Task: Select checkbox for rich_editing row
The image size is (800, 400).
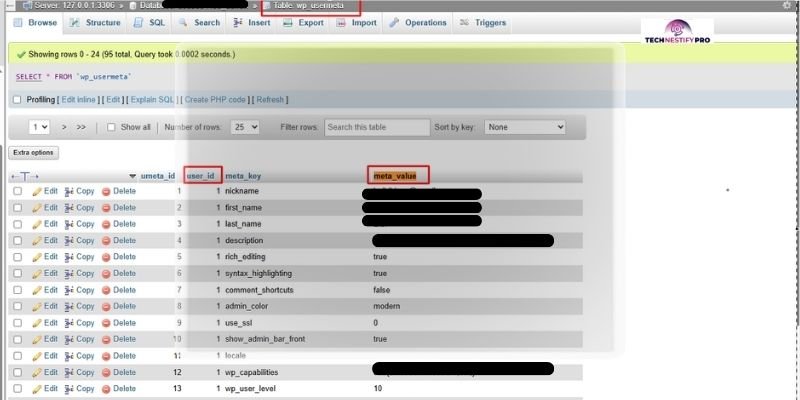Action: point(18,257)
